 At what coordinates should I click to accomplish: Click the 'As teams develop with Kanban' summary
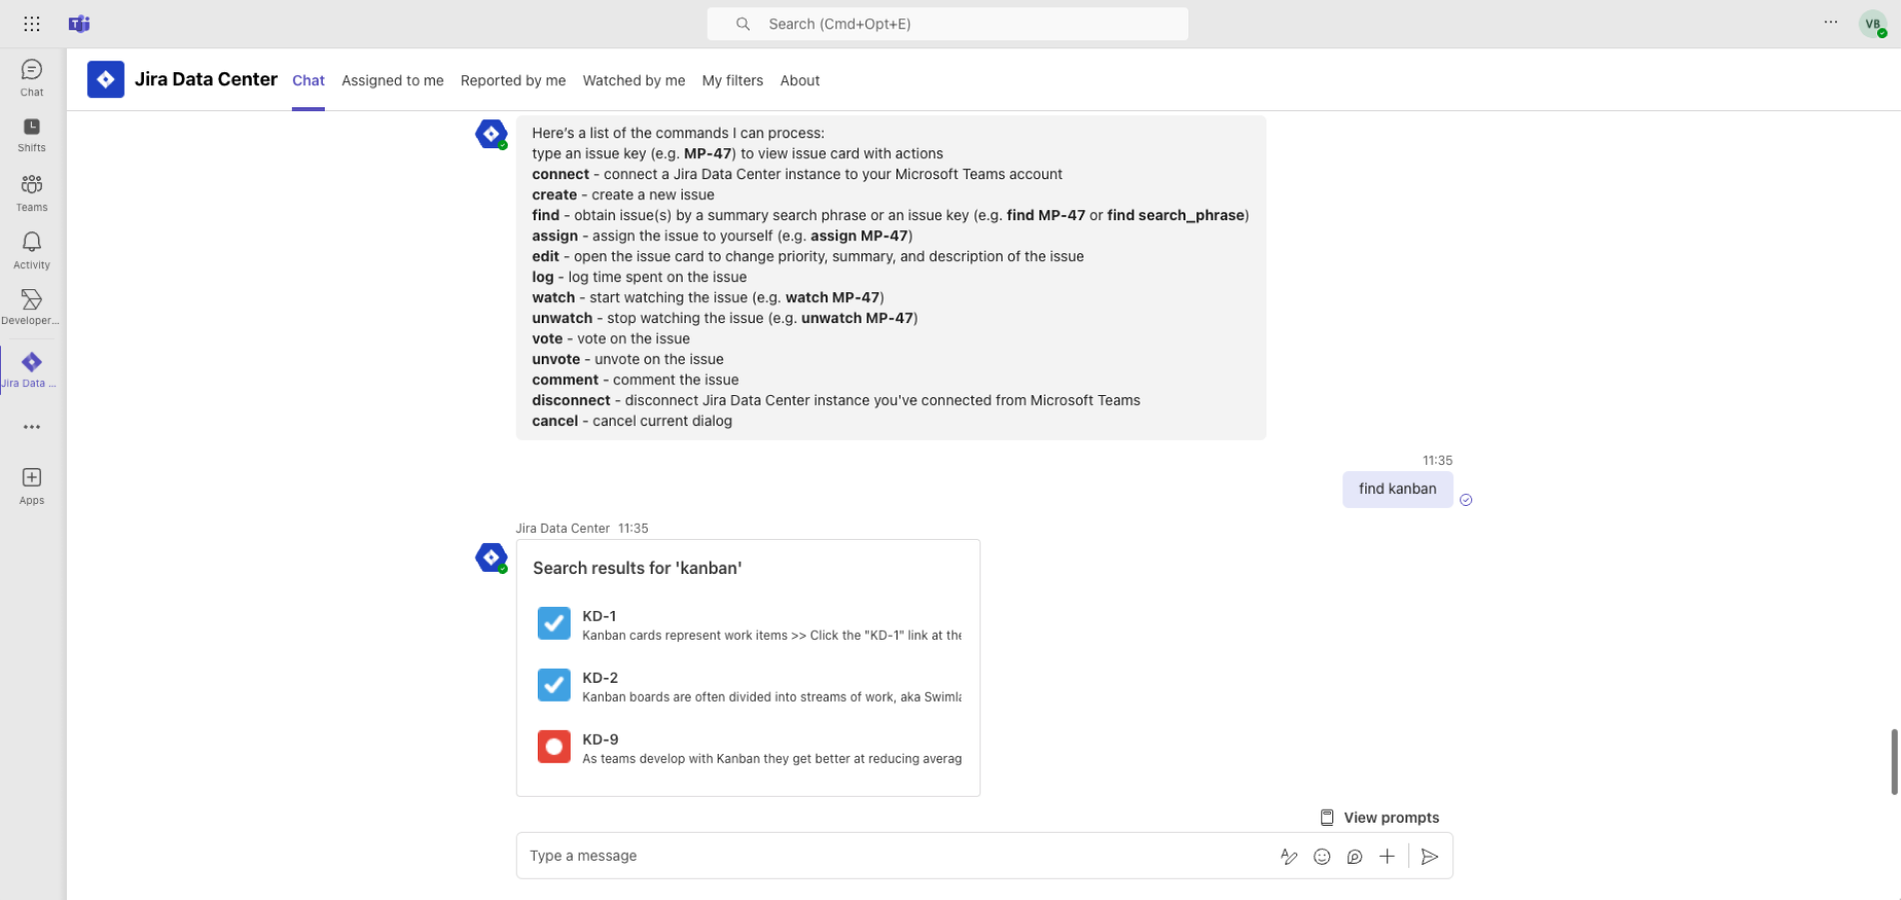click(772, 759)
